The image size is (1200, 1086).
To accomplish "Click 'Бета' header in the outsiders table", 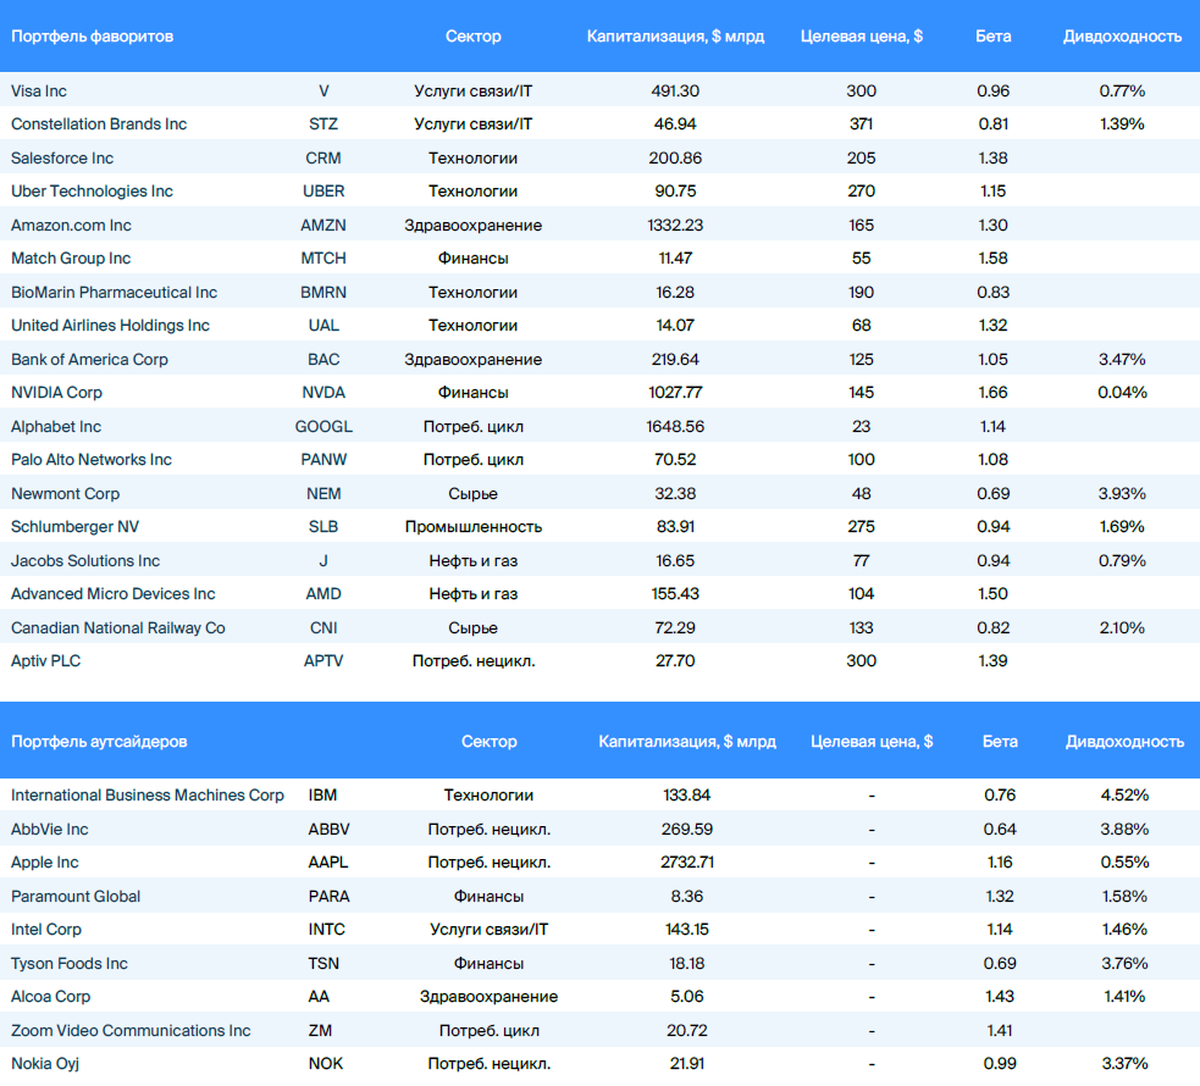I will [1000, 741].
